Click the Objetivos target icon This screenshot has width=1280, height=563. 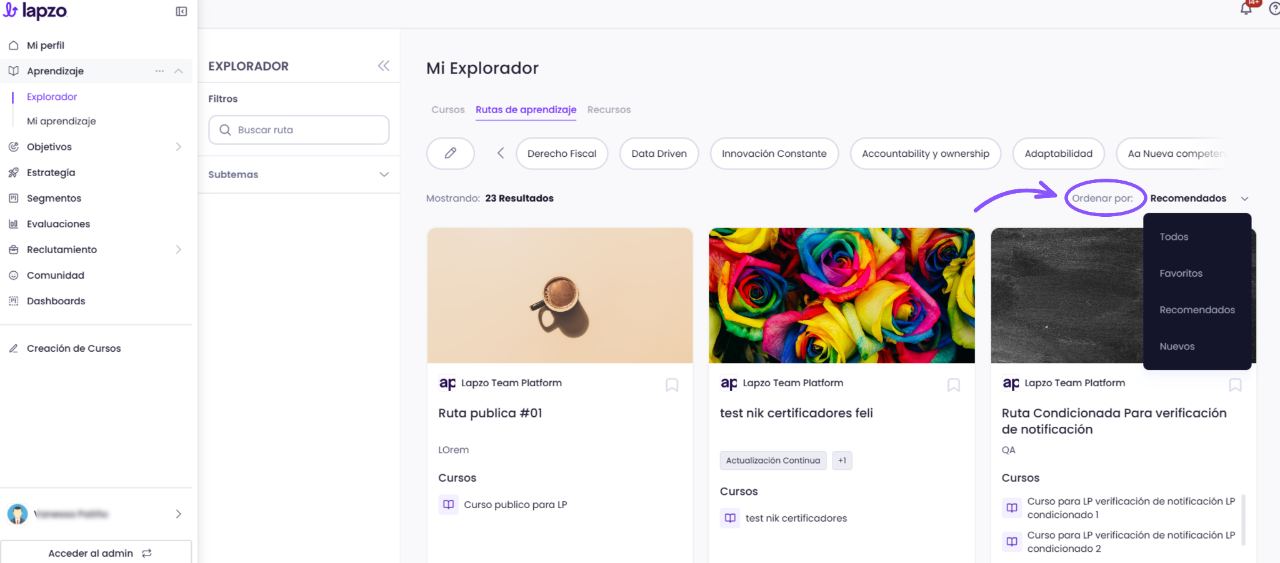tap(13, 147)
